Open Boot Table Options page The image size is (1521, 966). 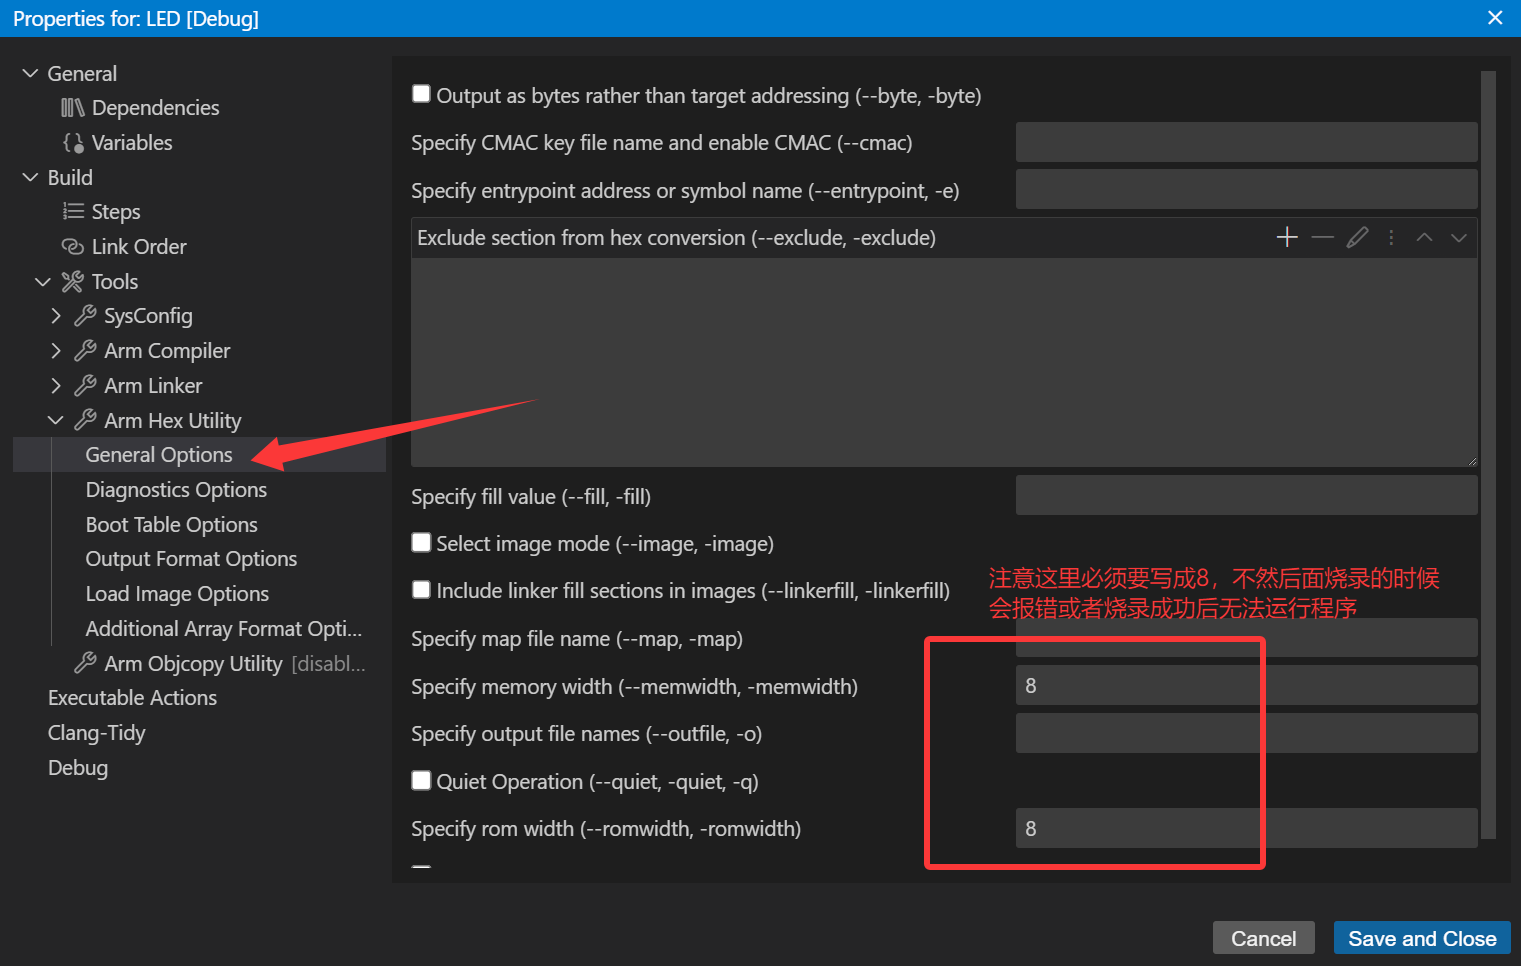(171, 525)
